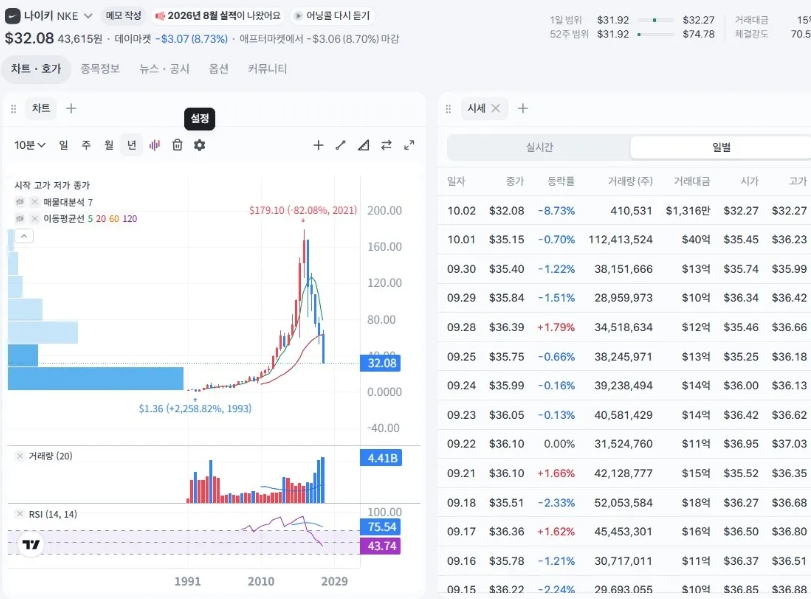
Task: Add a new panel next to 시세
Action: click(523, 108)
